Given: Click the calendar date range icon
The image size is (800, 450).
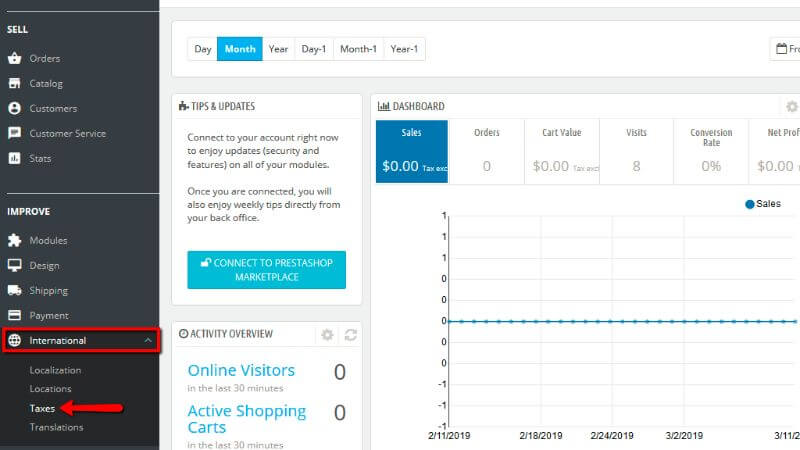Looking at the screenshot, I should [781, 49].
